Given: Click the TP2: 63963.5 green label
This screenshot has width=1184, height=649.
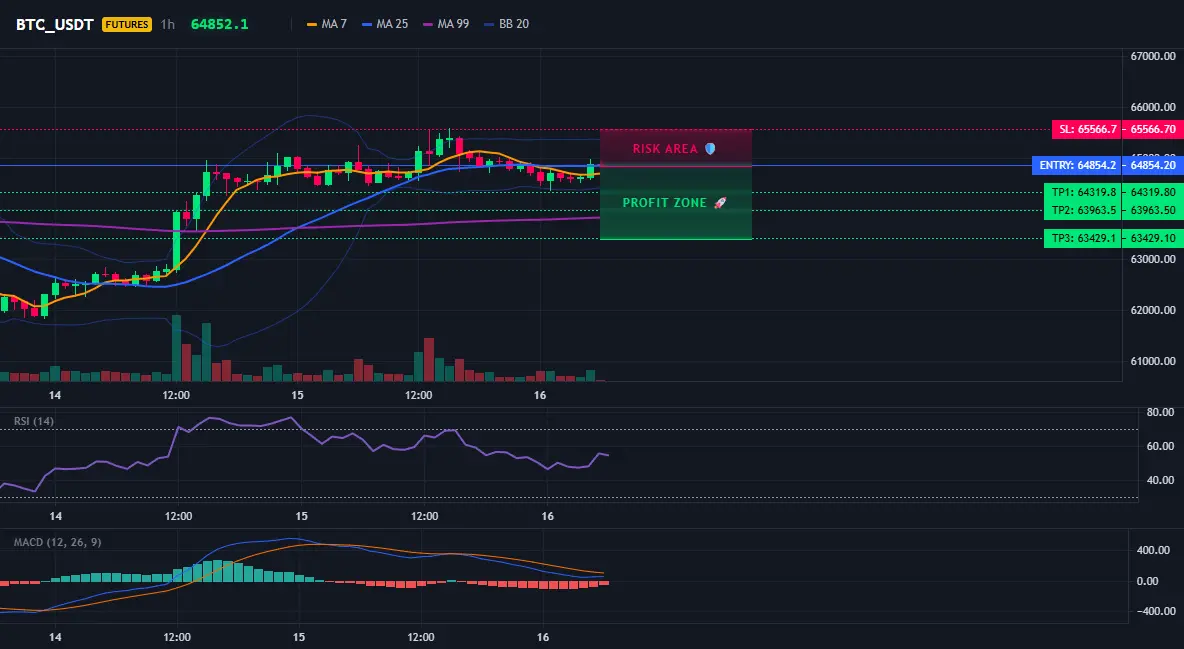Looking at the screenshot, I should (x=1083, y=210).
